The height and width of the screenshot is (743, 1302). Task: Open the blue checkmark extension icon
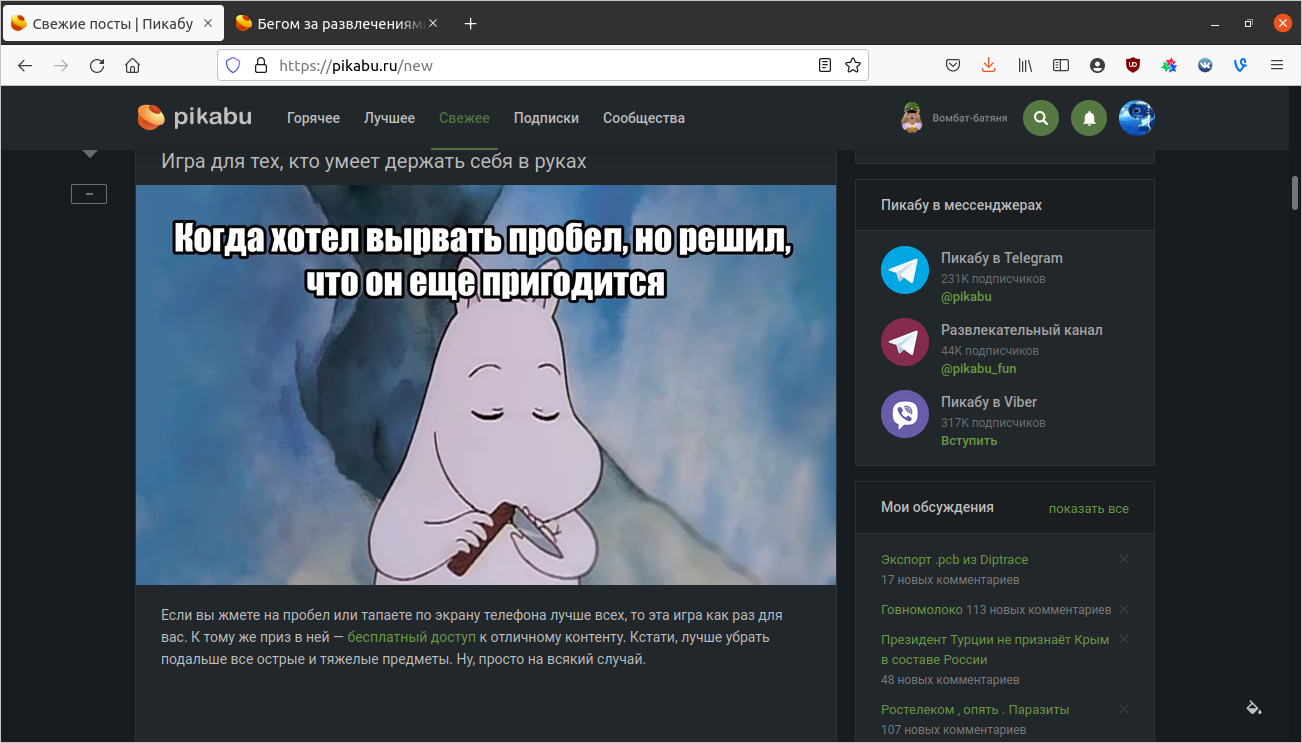click(1241, 65)
